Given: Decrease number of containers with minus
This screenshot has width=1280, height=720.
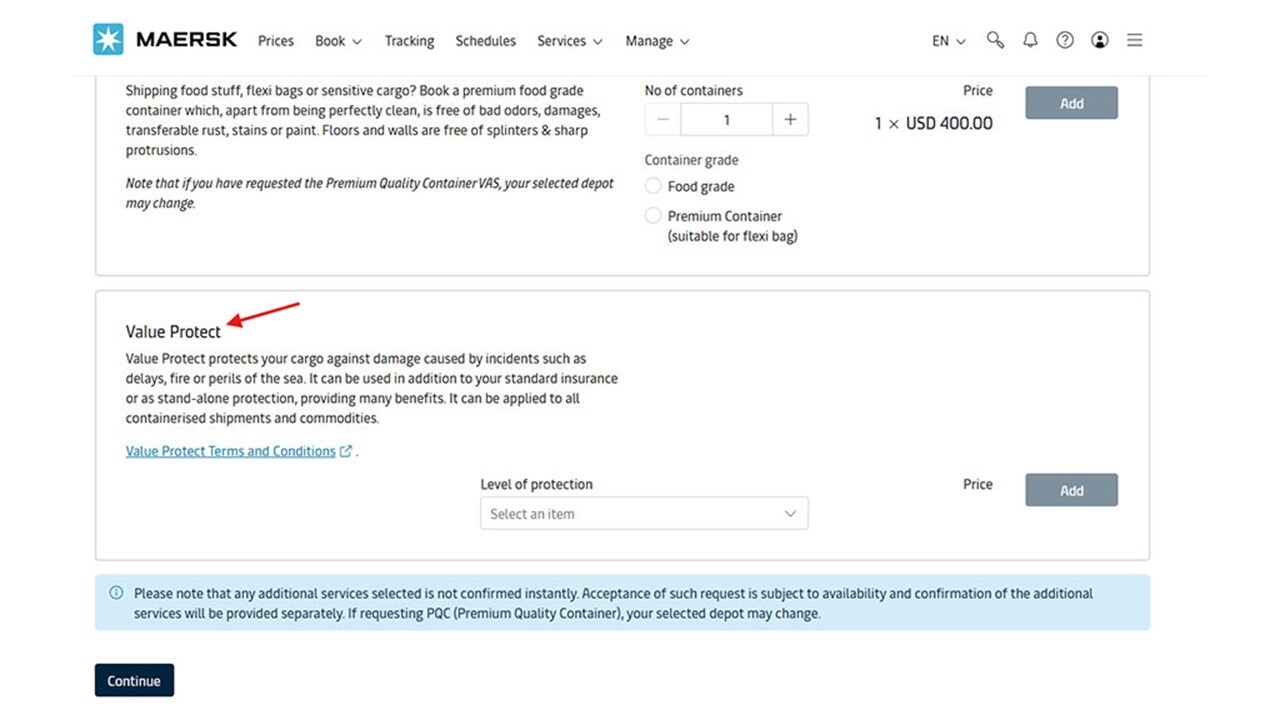Looking at the screenshot, I should (x=663, y=120).
